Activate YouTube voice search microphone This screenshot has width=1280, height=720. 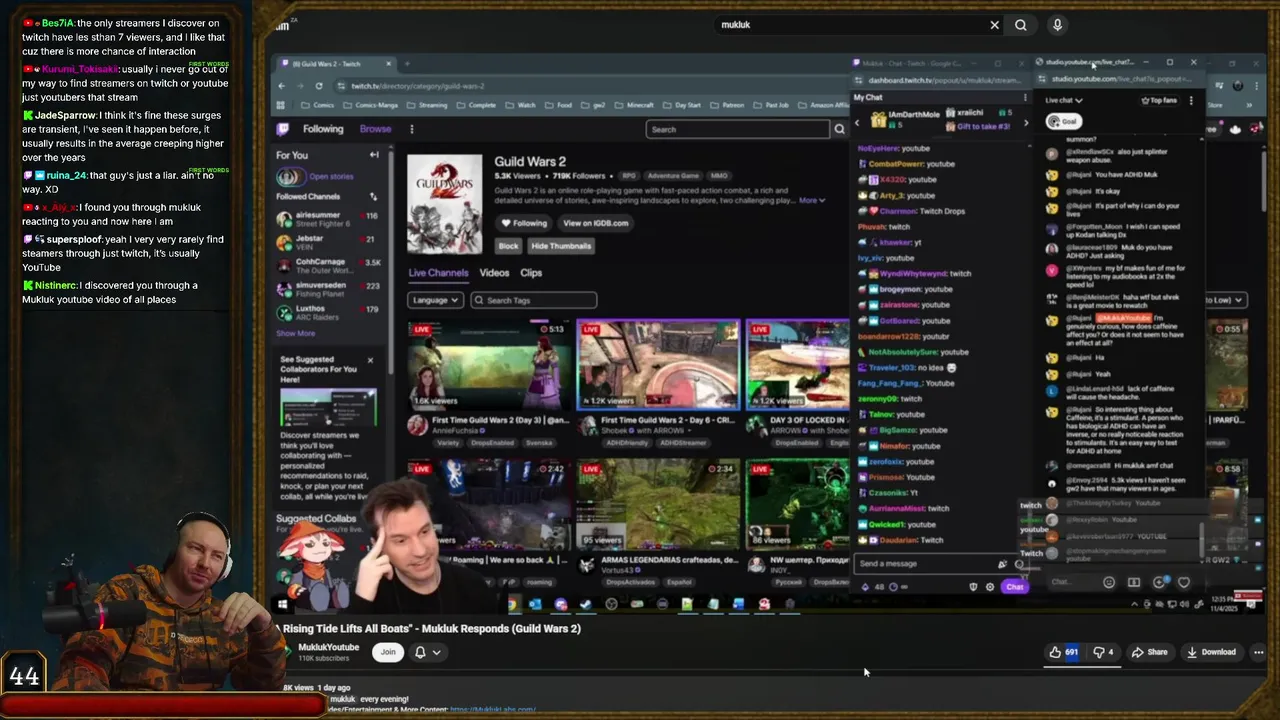[1057, 25]
